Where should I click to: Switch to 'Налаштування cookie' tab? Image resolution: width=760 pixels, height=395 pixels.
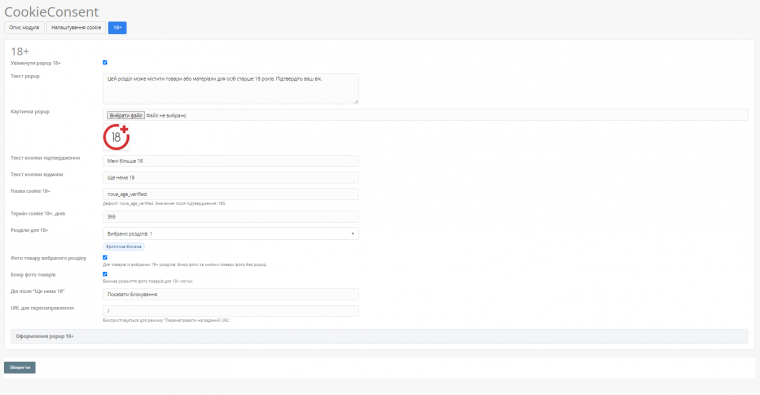tap(76, 28)
